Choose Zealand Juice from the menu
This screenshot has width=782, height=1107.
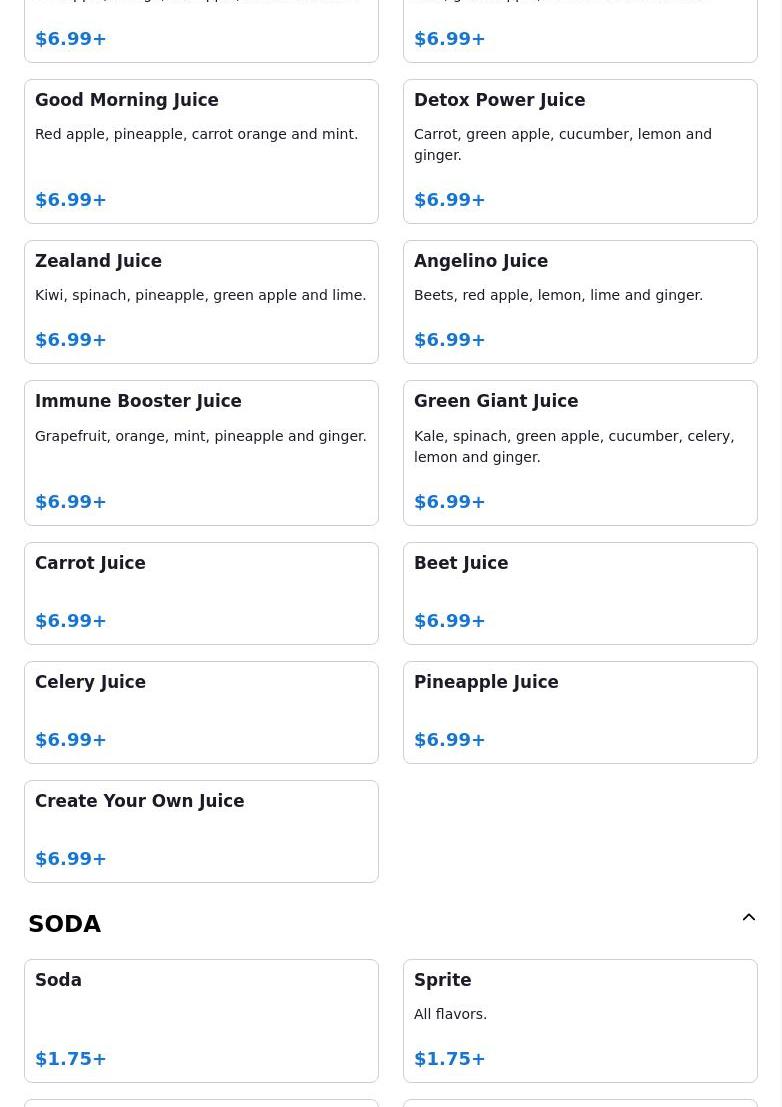[x=201, y=301]
